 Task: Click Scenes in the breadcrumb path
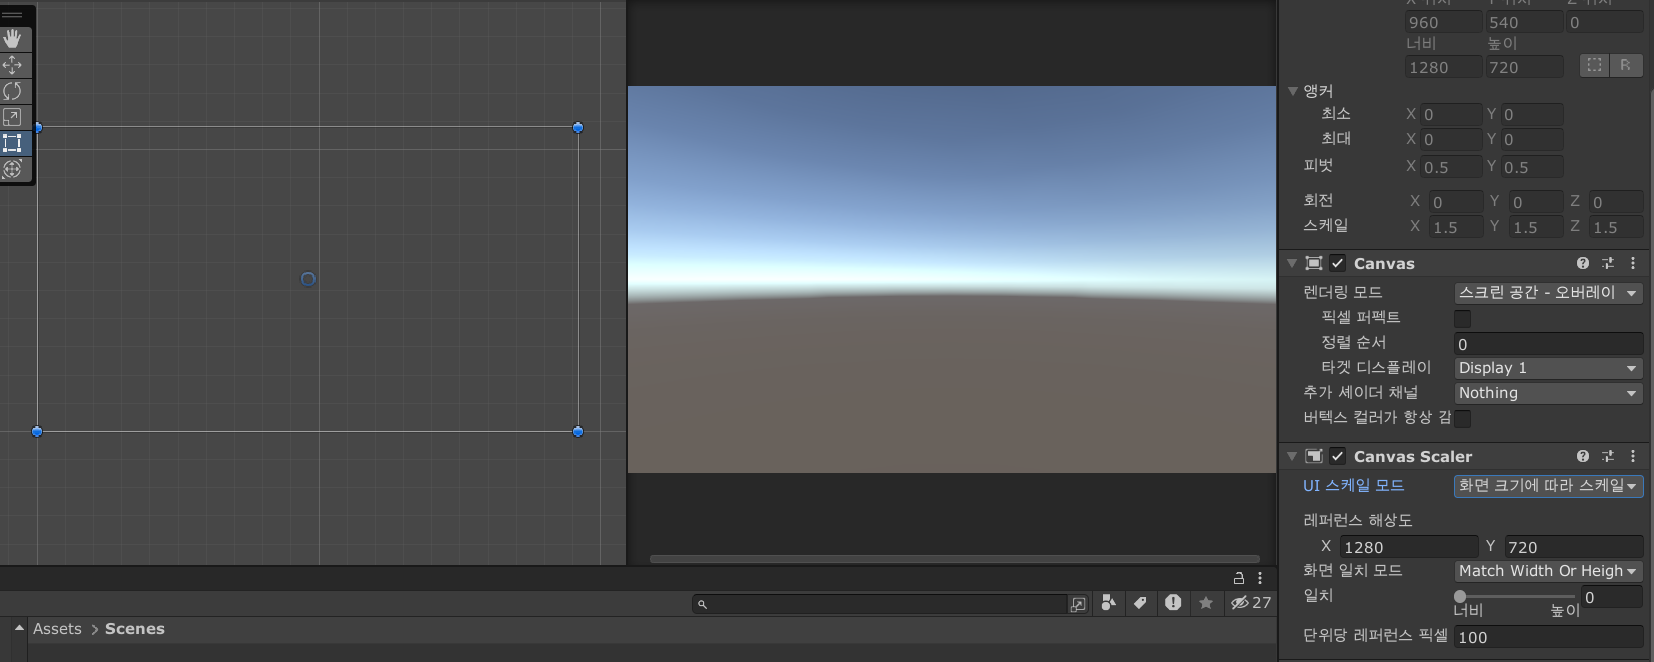(x=135, y=629)
